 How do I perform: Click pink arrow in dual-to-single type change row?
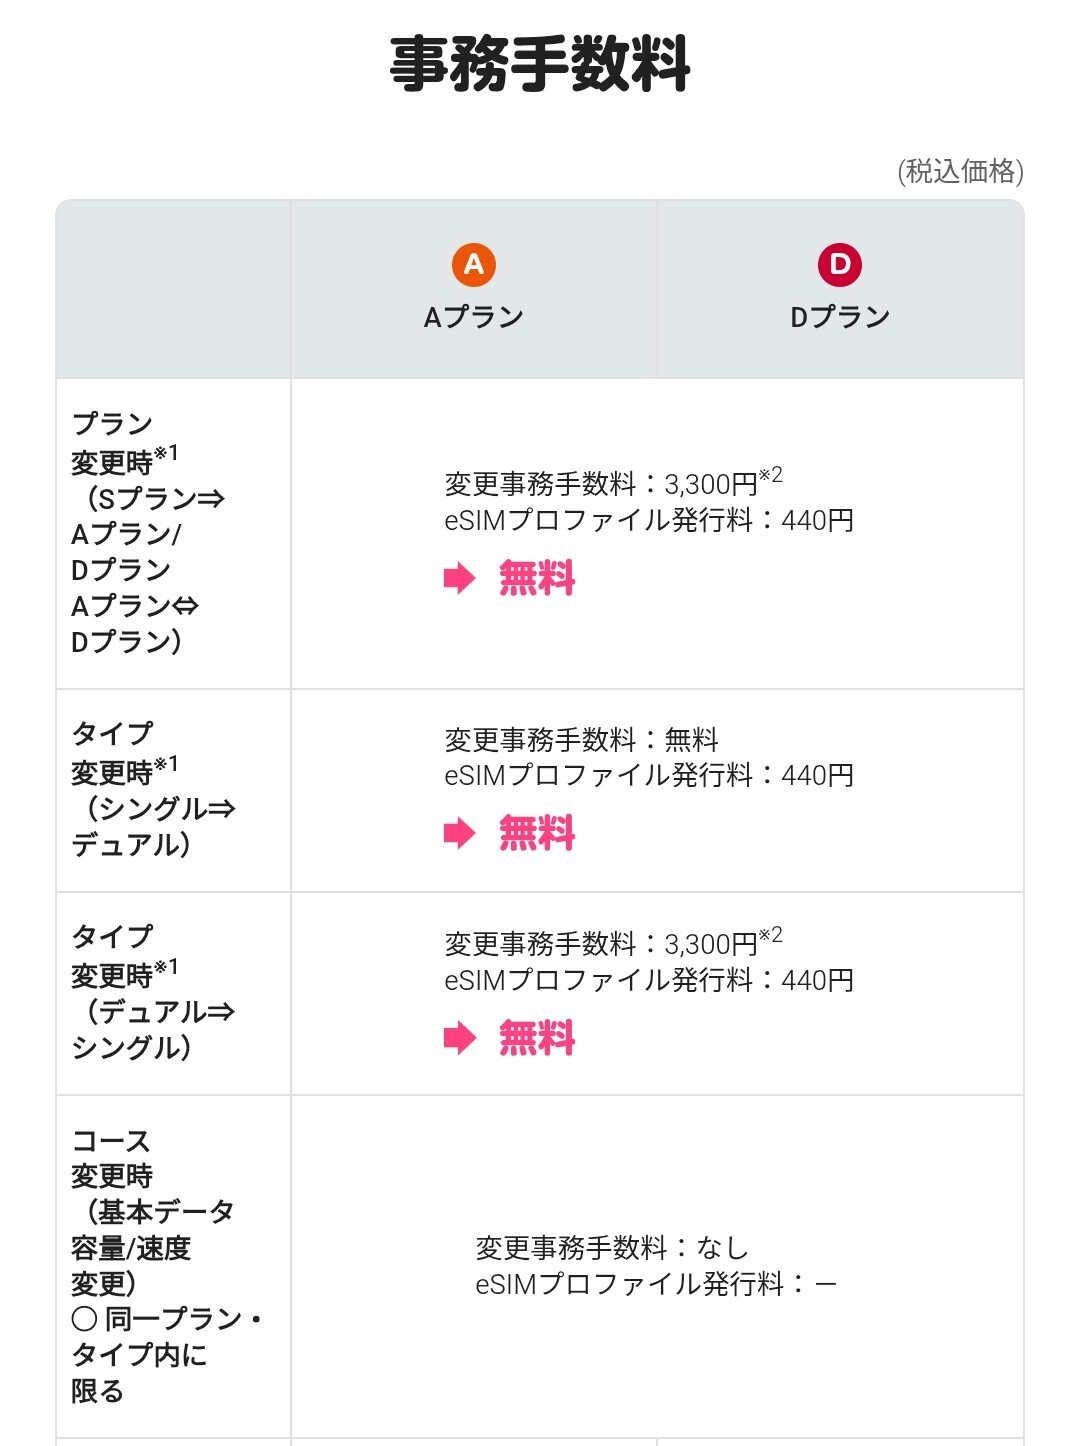(459, 1038)
